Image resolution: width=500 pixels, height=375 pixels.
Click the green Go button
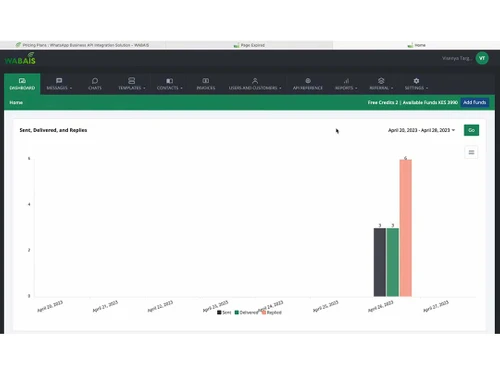click(471, 130)
